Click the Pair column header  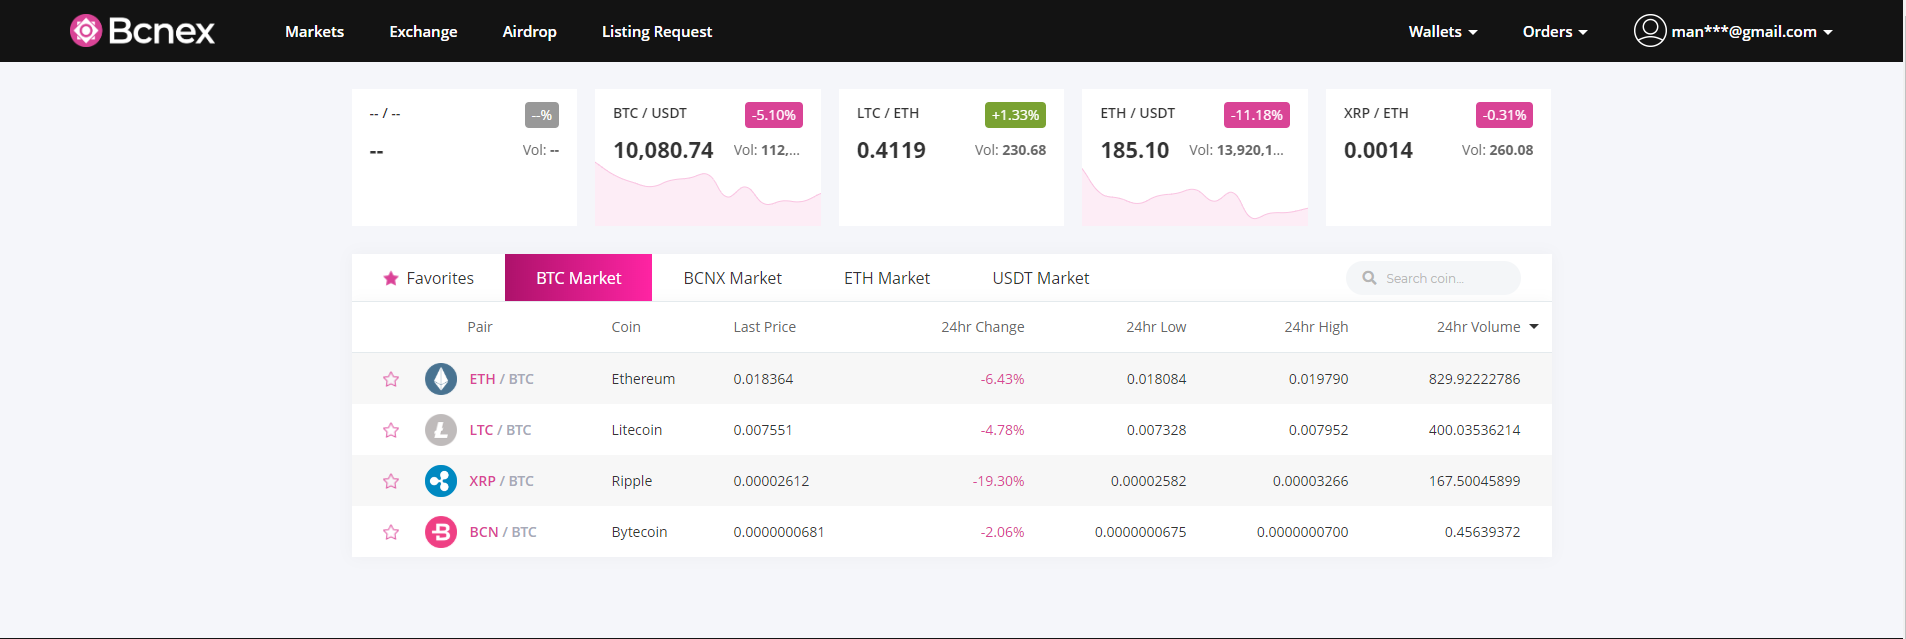tap(480, 327)
